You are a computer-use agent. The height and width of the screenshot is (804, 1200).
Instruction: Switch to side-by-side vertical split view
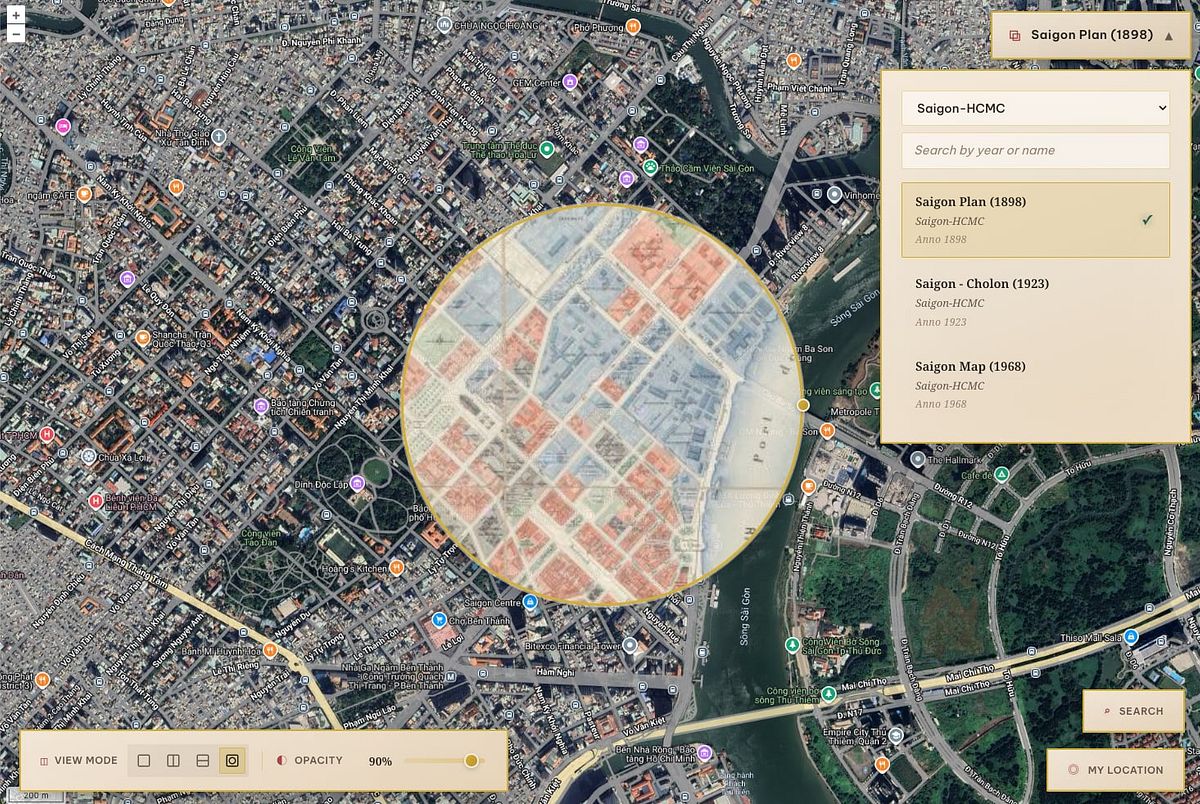(173, 761)
